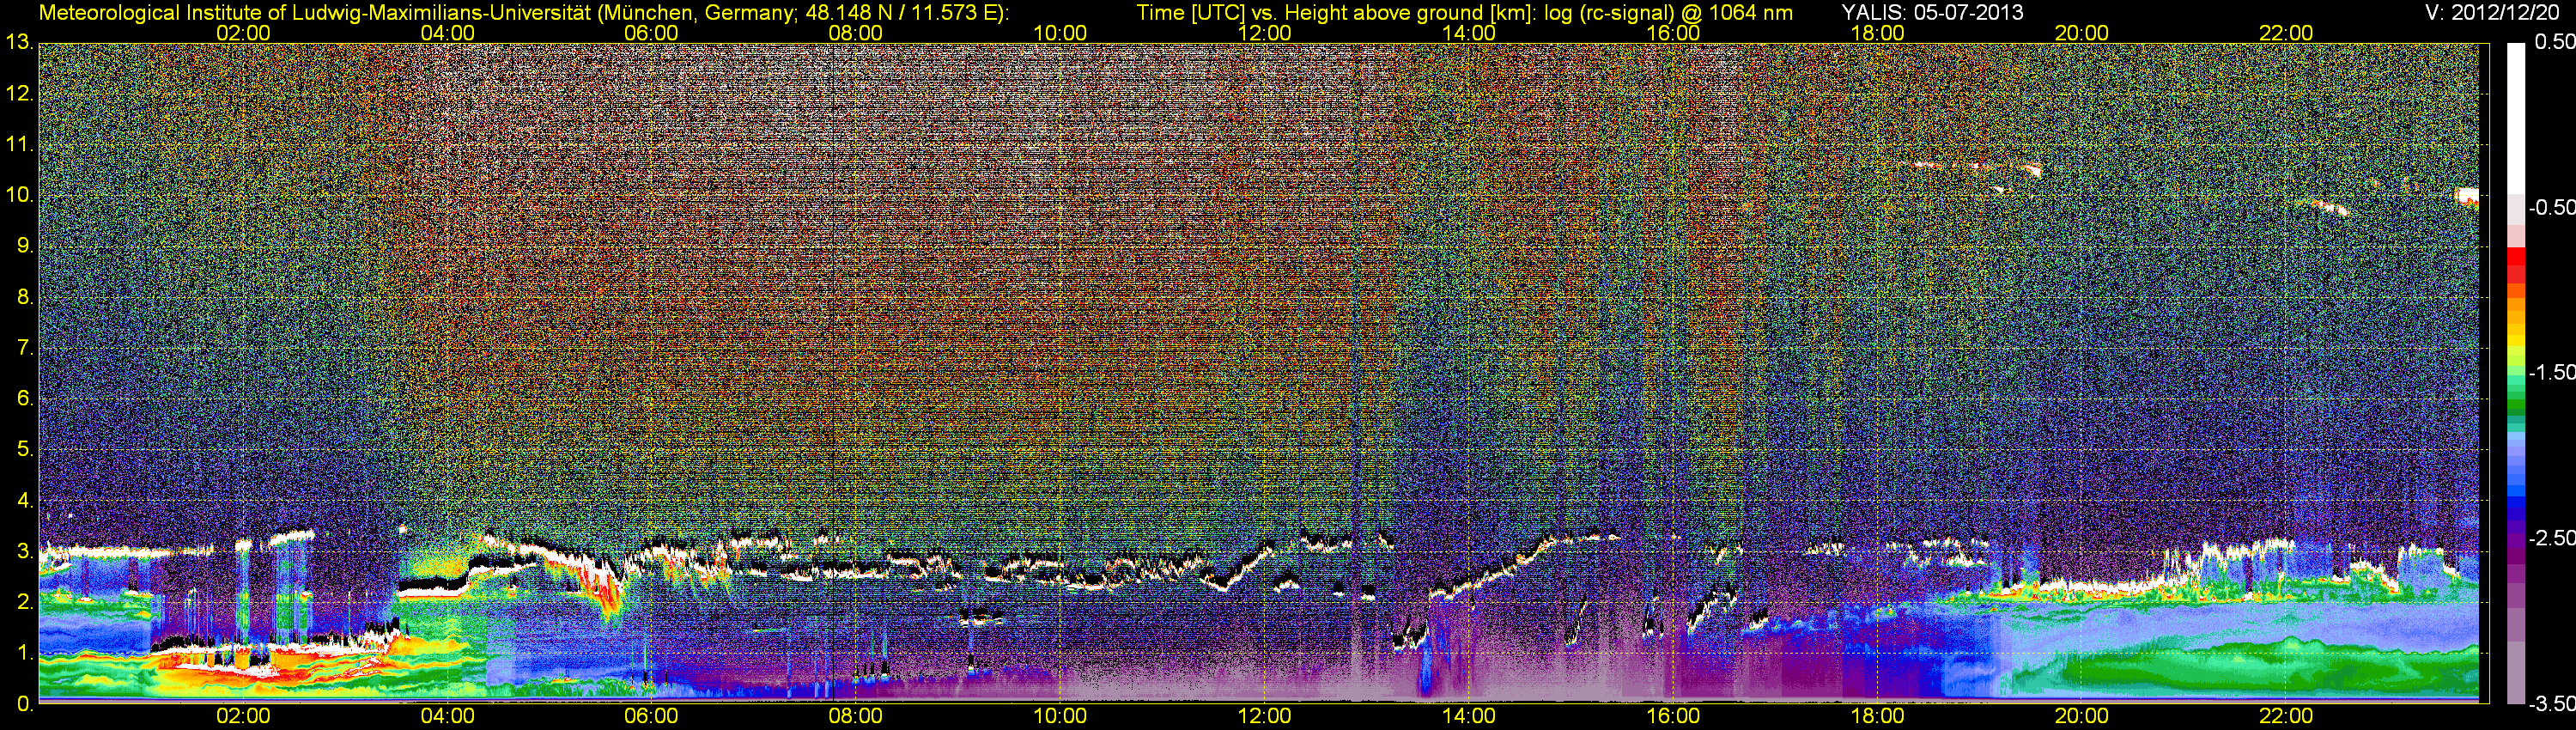Image resolution: width=2576 pixels, height=730 pixels.
Task: Select the 20:00 label on the bottom time axis
Action: [2082, 716]
